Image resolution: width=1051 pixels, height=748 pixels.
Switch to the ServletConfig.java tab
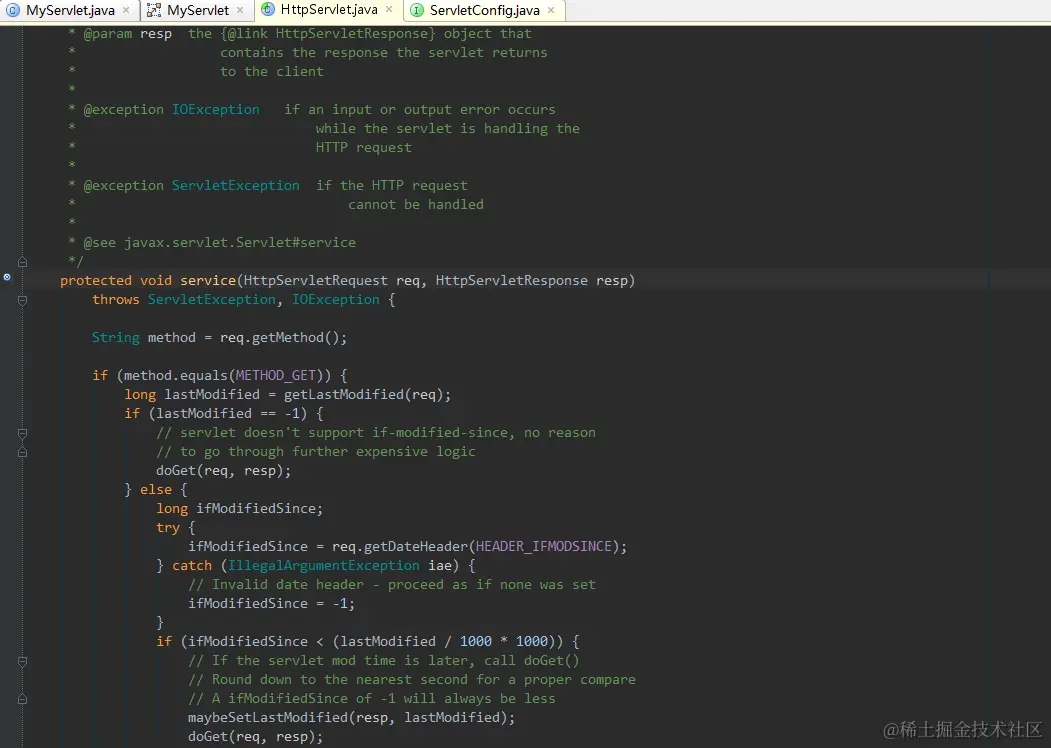pyautogui.click(x=484, y=10)
